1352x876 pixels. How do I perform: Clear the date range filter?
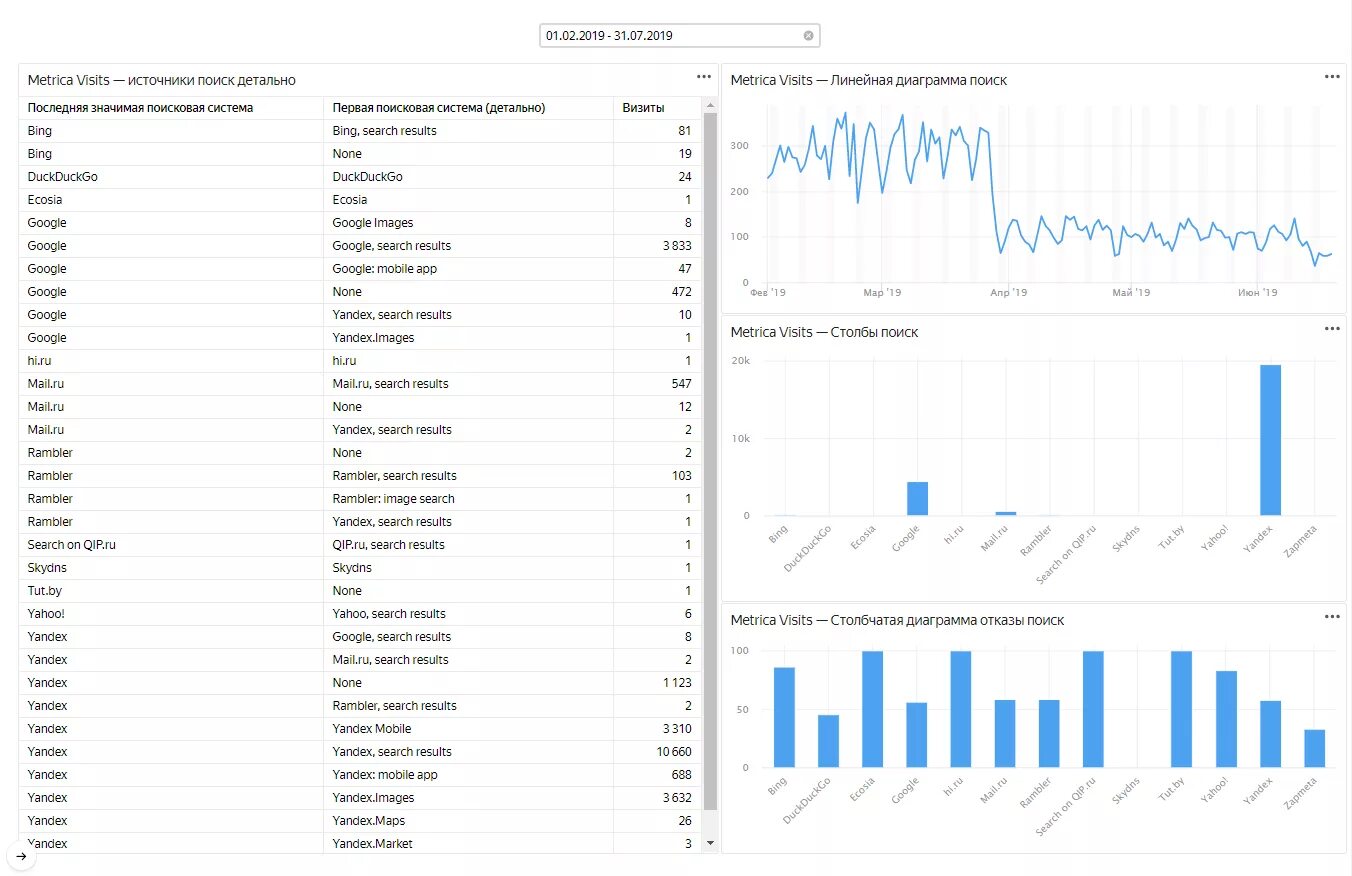(808, 35)
